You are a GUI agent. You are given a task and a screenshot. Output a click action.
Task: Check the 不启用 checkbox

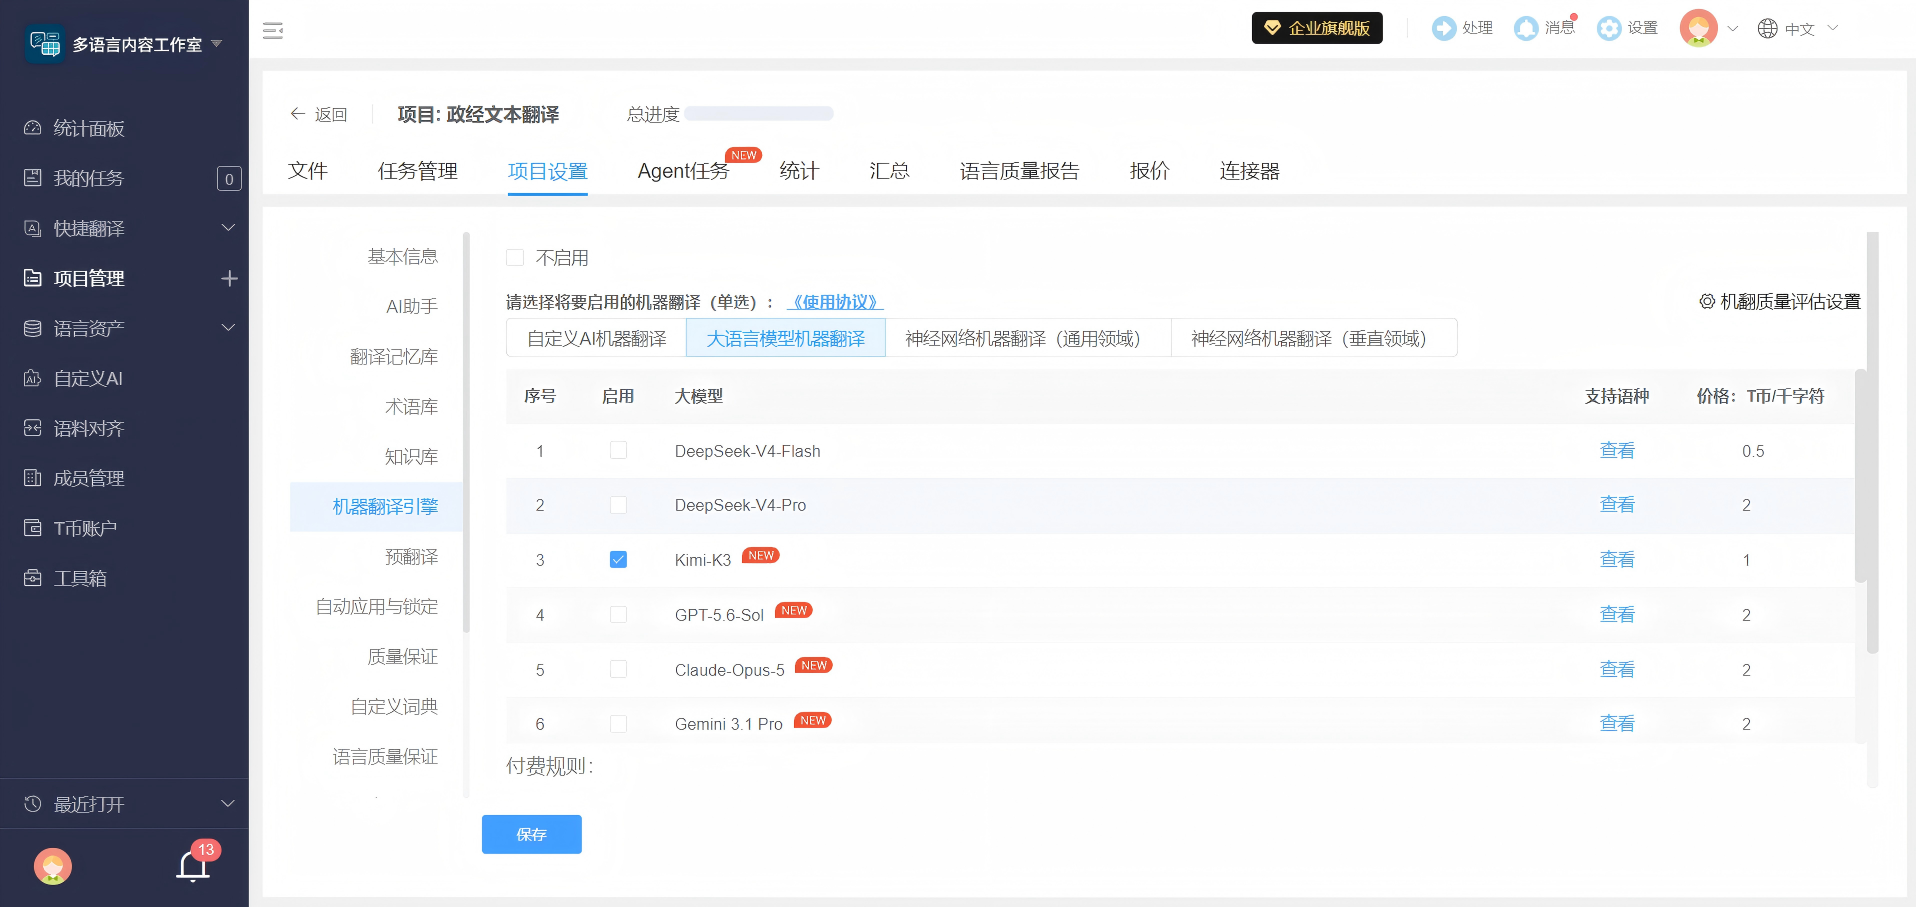coord(515,258)
